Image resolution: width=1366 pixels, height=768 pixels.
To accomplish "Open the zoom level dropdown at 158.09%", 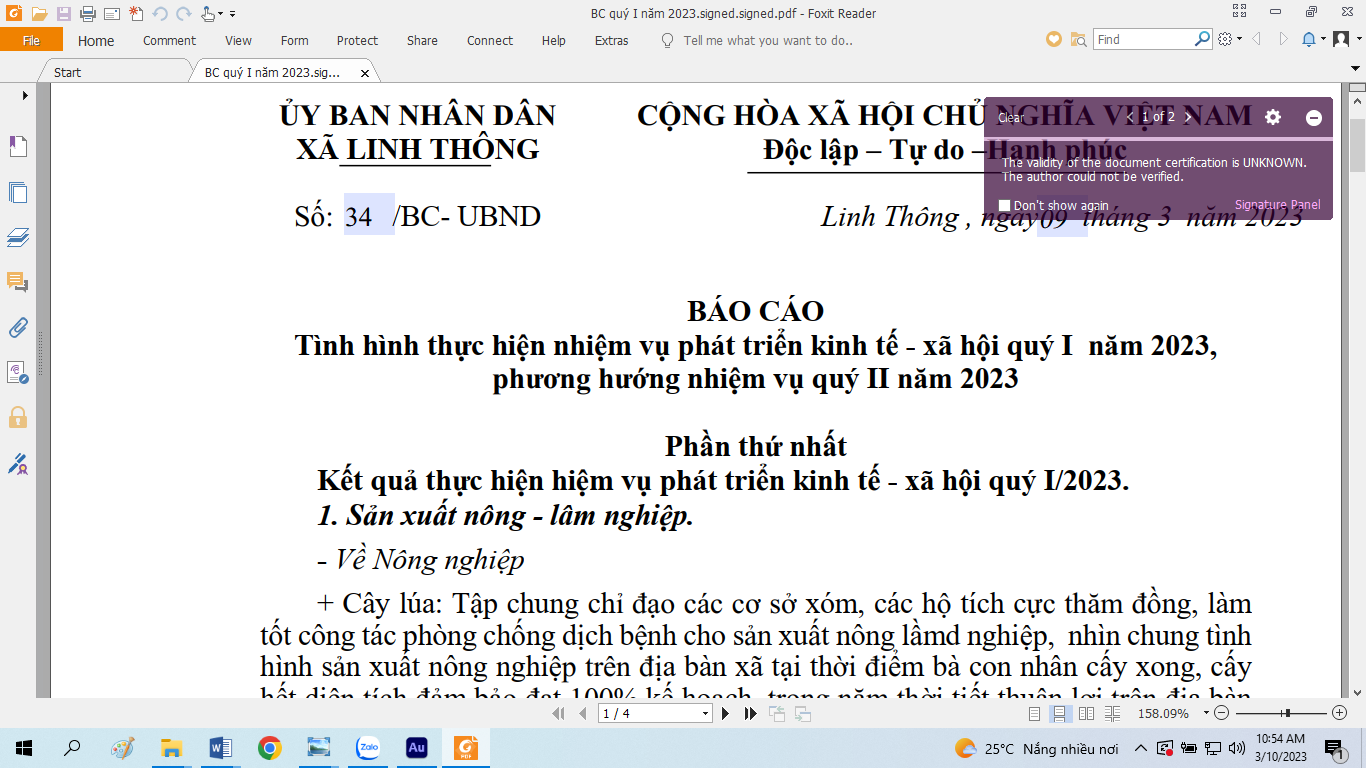I will [1206, 713].
